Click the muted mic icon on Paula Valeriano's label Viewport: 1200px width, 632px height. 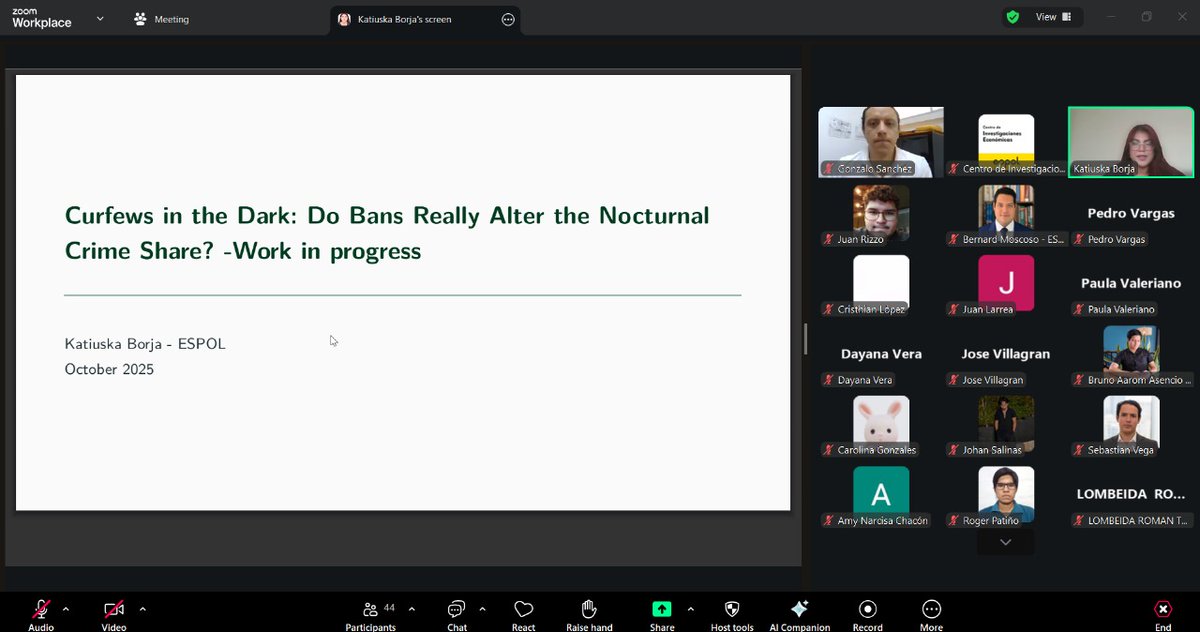coord(1079,309)
